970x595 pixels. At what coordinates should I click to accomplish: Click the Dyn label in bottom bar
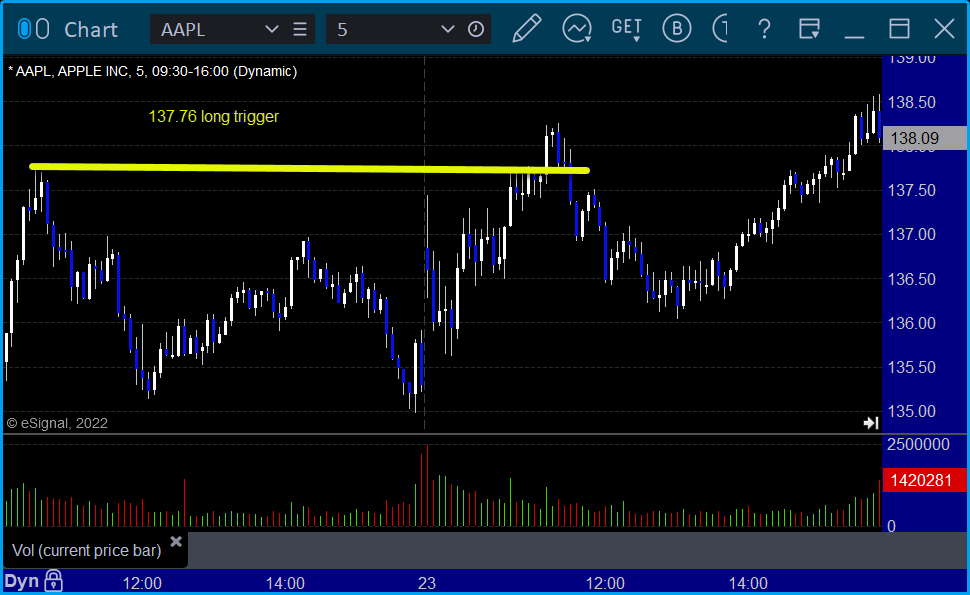point(22,581)
